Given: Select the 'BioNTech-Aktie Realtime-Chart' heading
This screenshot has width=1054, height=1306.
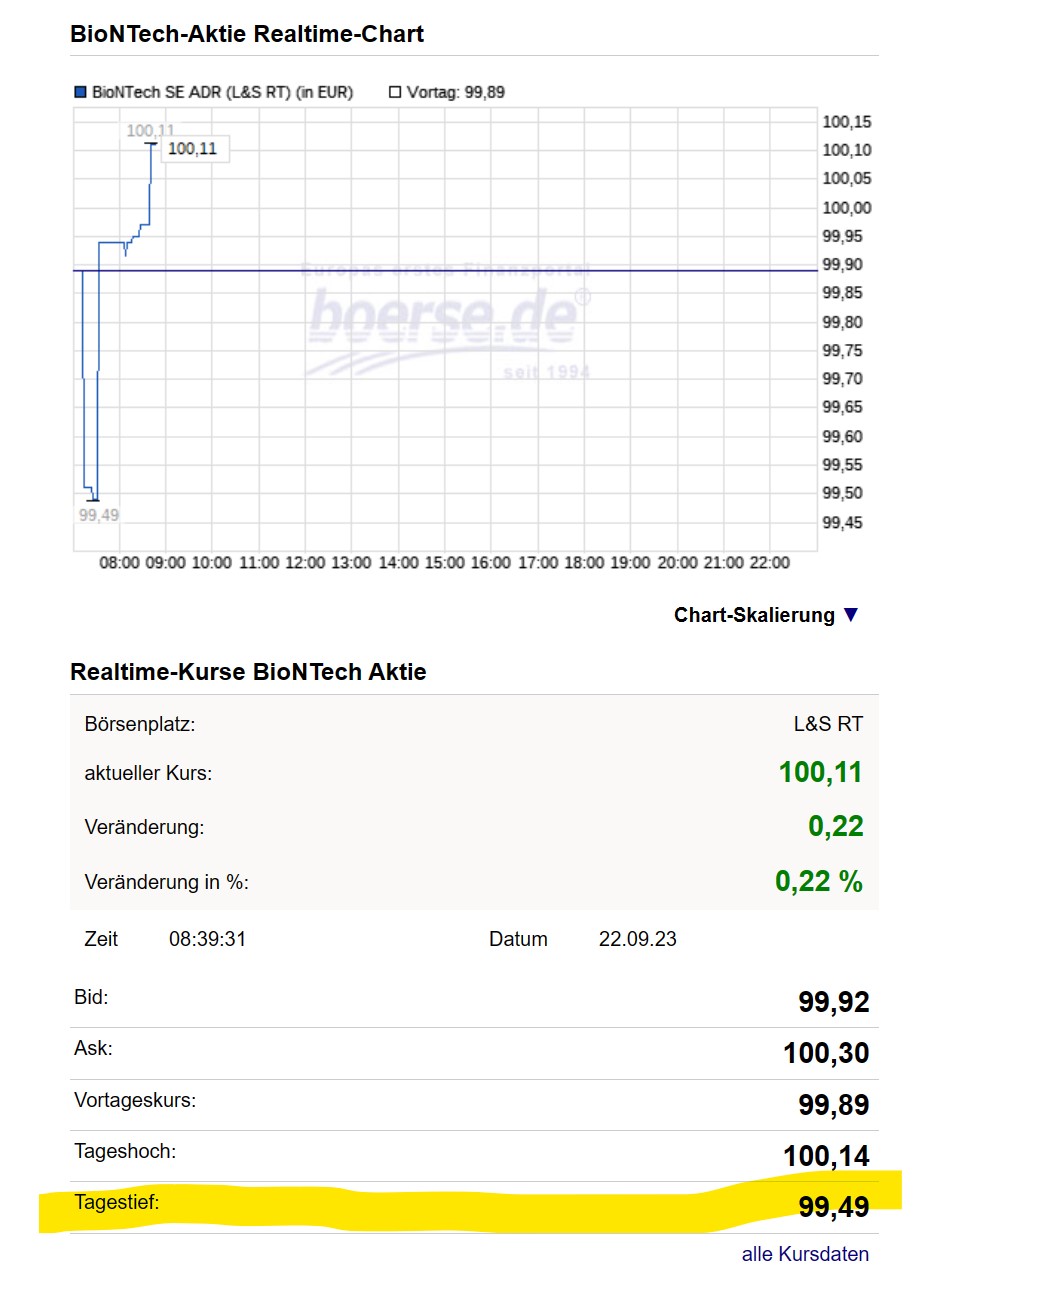Looking at the screenshot, I should tap(247, 34).
